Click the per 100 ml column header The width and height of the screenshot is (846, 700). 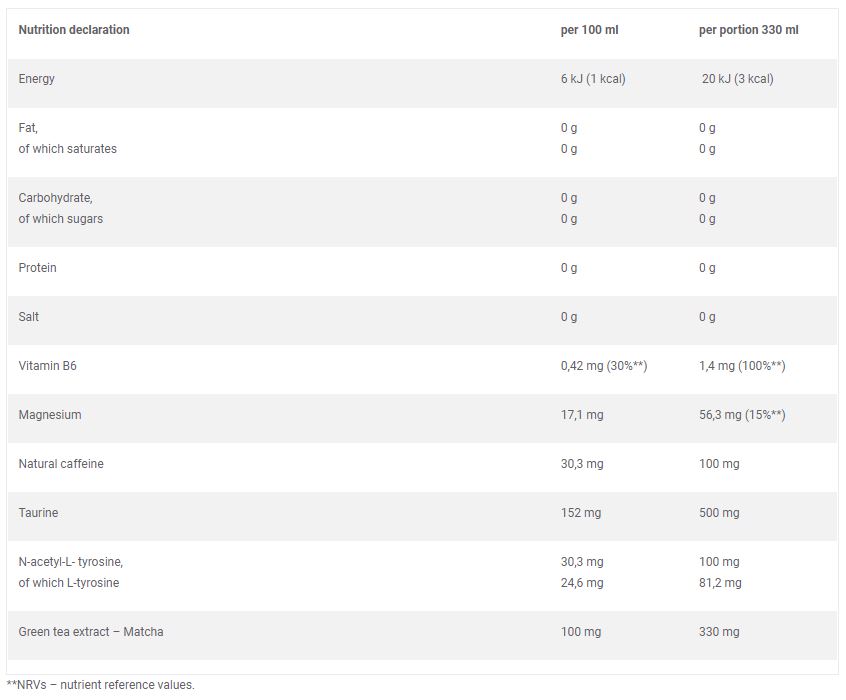(x=589, y=30)
